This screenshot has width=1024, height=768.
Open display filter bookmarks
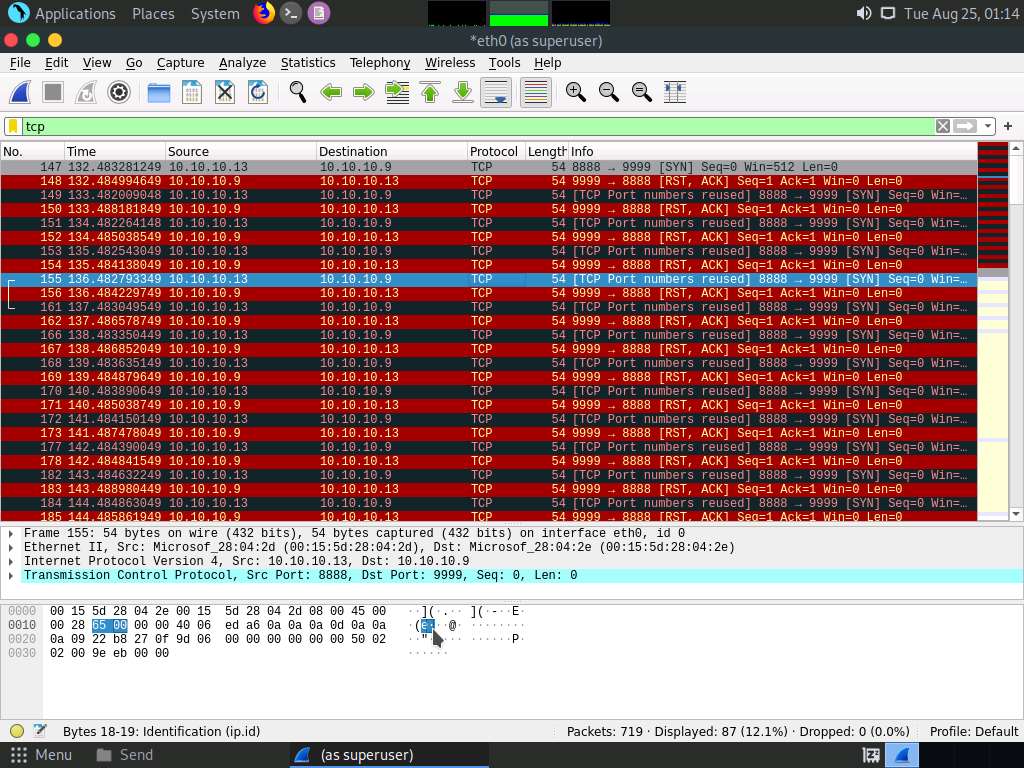pyautogui.click(x=13, y=126)
